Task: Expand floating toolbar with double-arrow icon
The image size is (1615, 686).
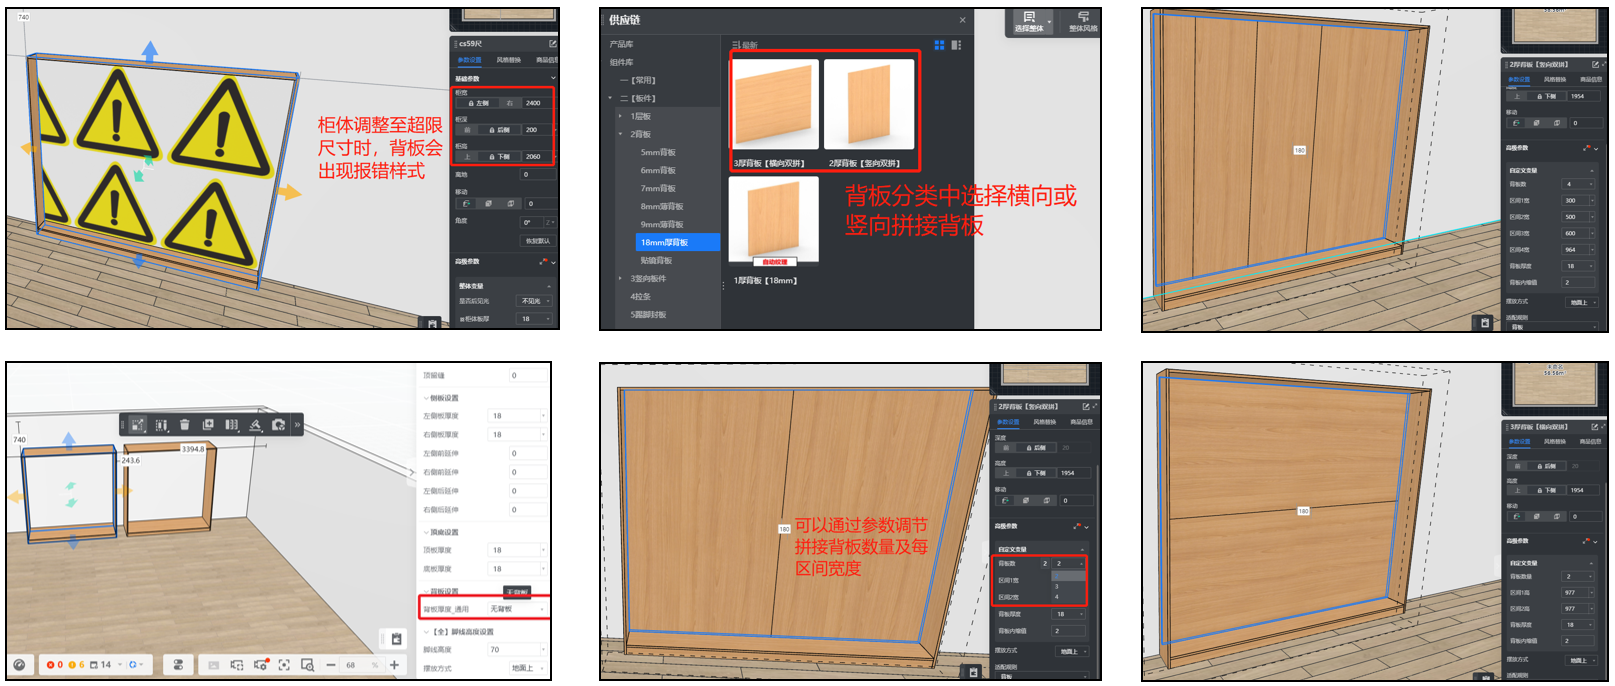Action: [297, 425]
